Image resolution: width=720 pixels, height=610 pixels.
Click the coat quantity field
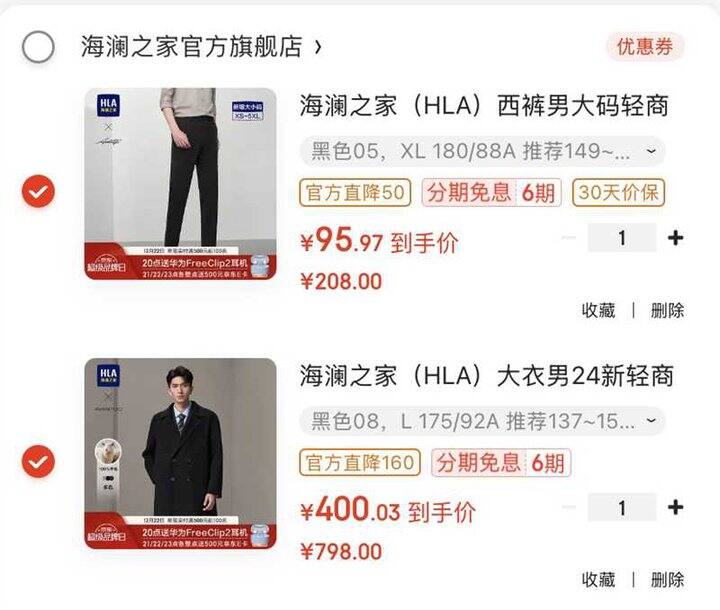(x=622, y=508)
